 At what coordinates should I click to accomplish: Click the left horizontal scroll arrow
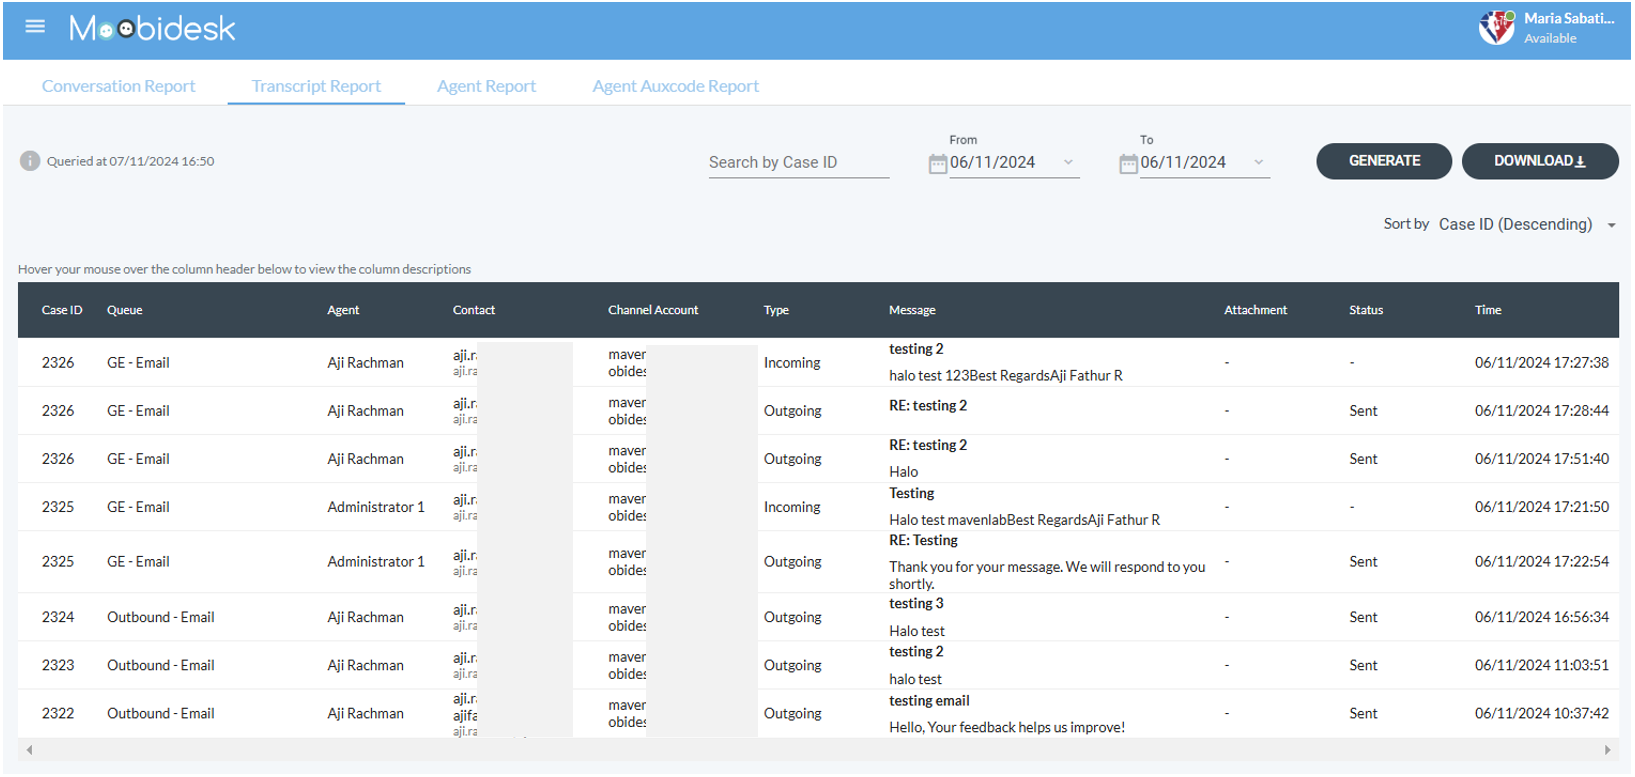pyautogui.click(x=30, y=750)
